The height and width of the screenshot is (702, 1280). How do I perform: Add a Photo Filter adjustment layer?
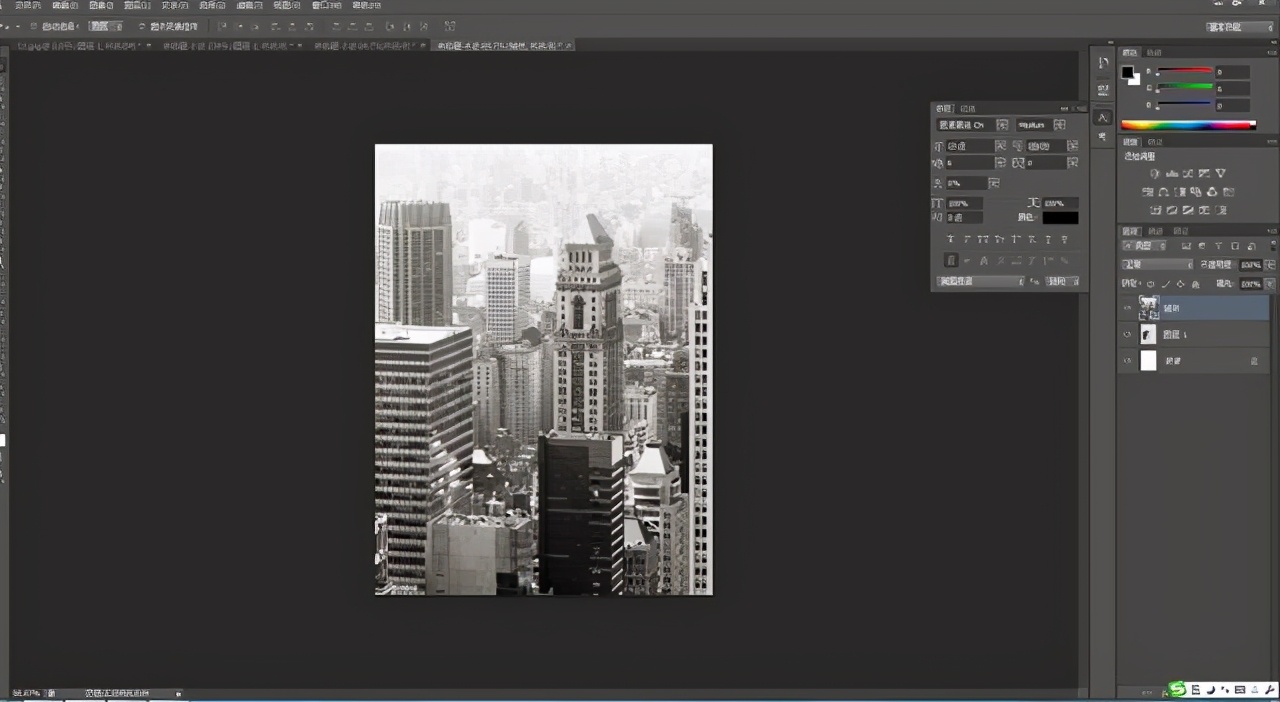pyautogui.click(x=1196, y=192)
